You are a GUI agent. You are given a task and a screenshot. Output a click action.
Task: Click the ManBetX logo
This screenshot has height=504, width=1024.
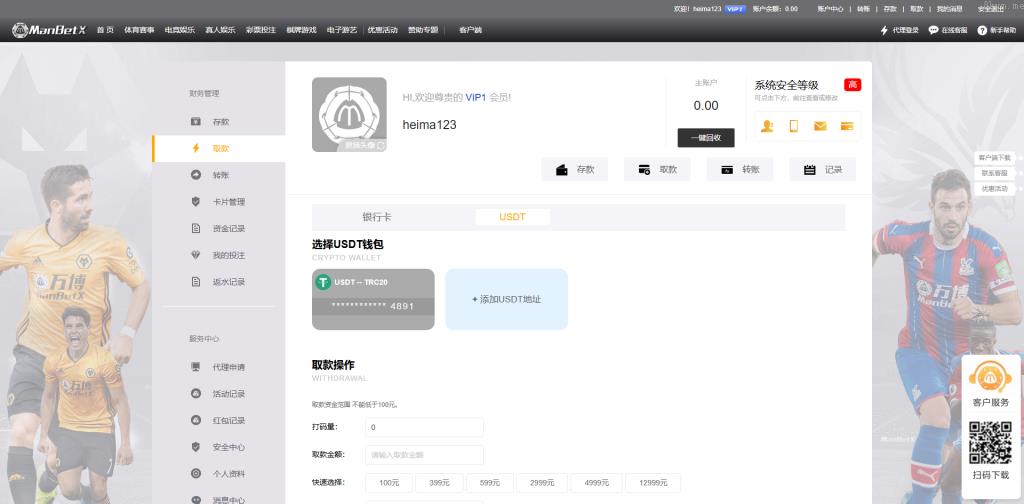point(50,30)
